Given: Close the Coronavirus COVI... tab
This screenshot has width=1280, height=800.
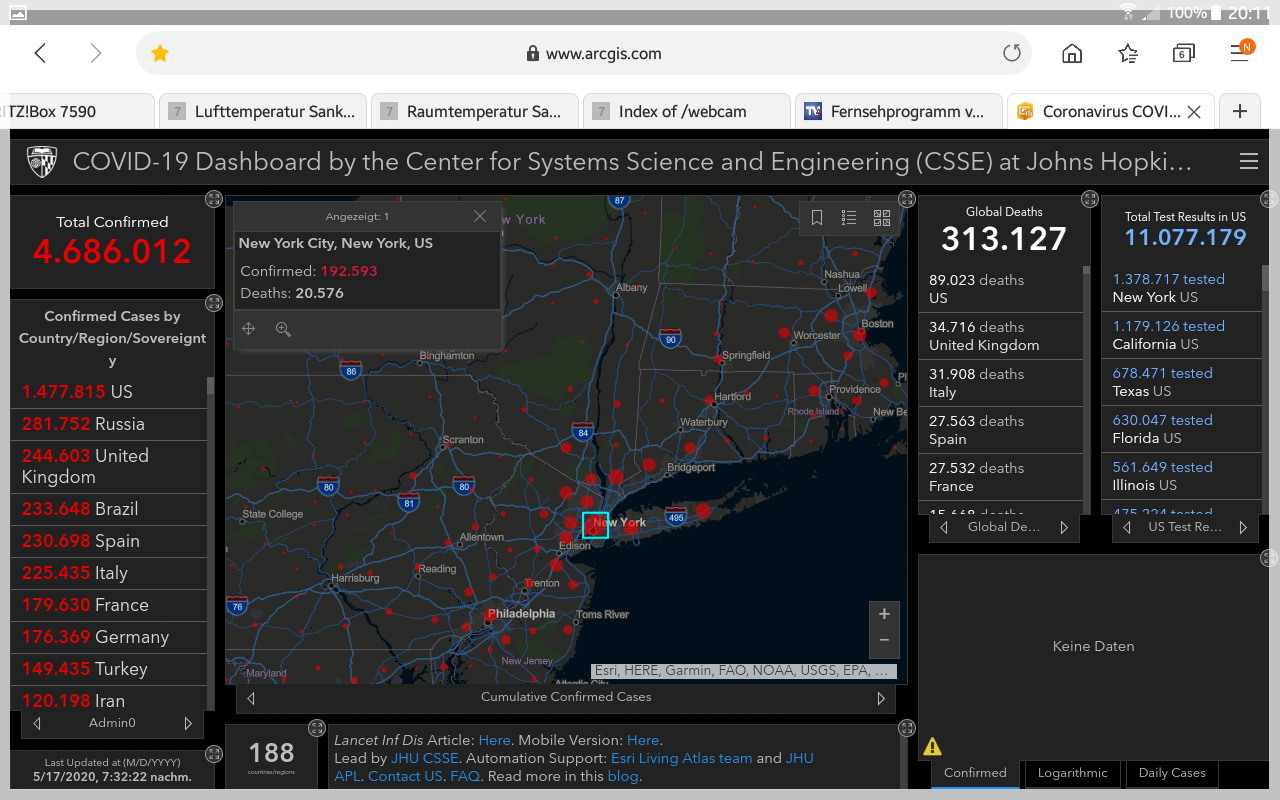Looking at the screenshot, I should pyautogui.click(x=1193, y=112).
